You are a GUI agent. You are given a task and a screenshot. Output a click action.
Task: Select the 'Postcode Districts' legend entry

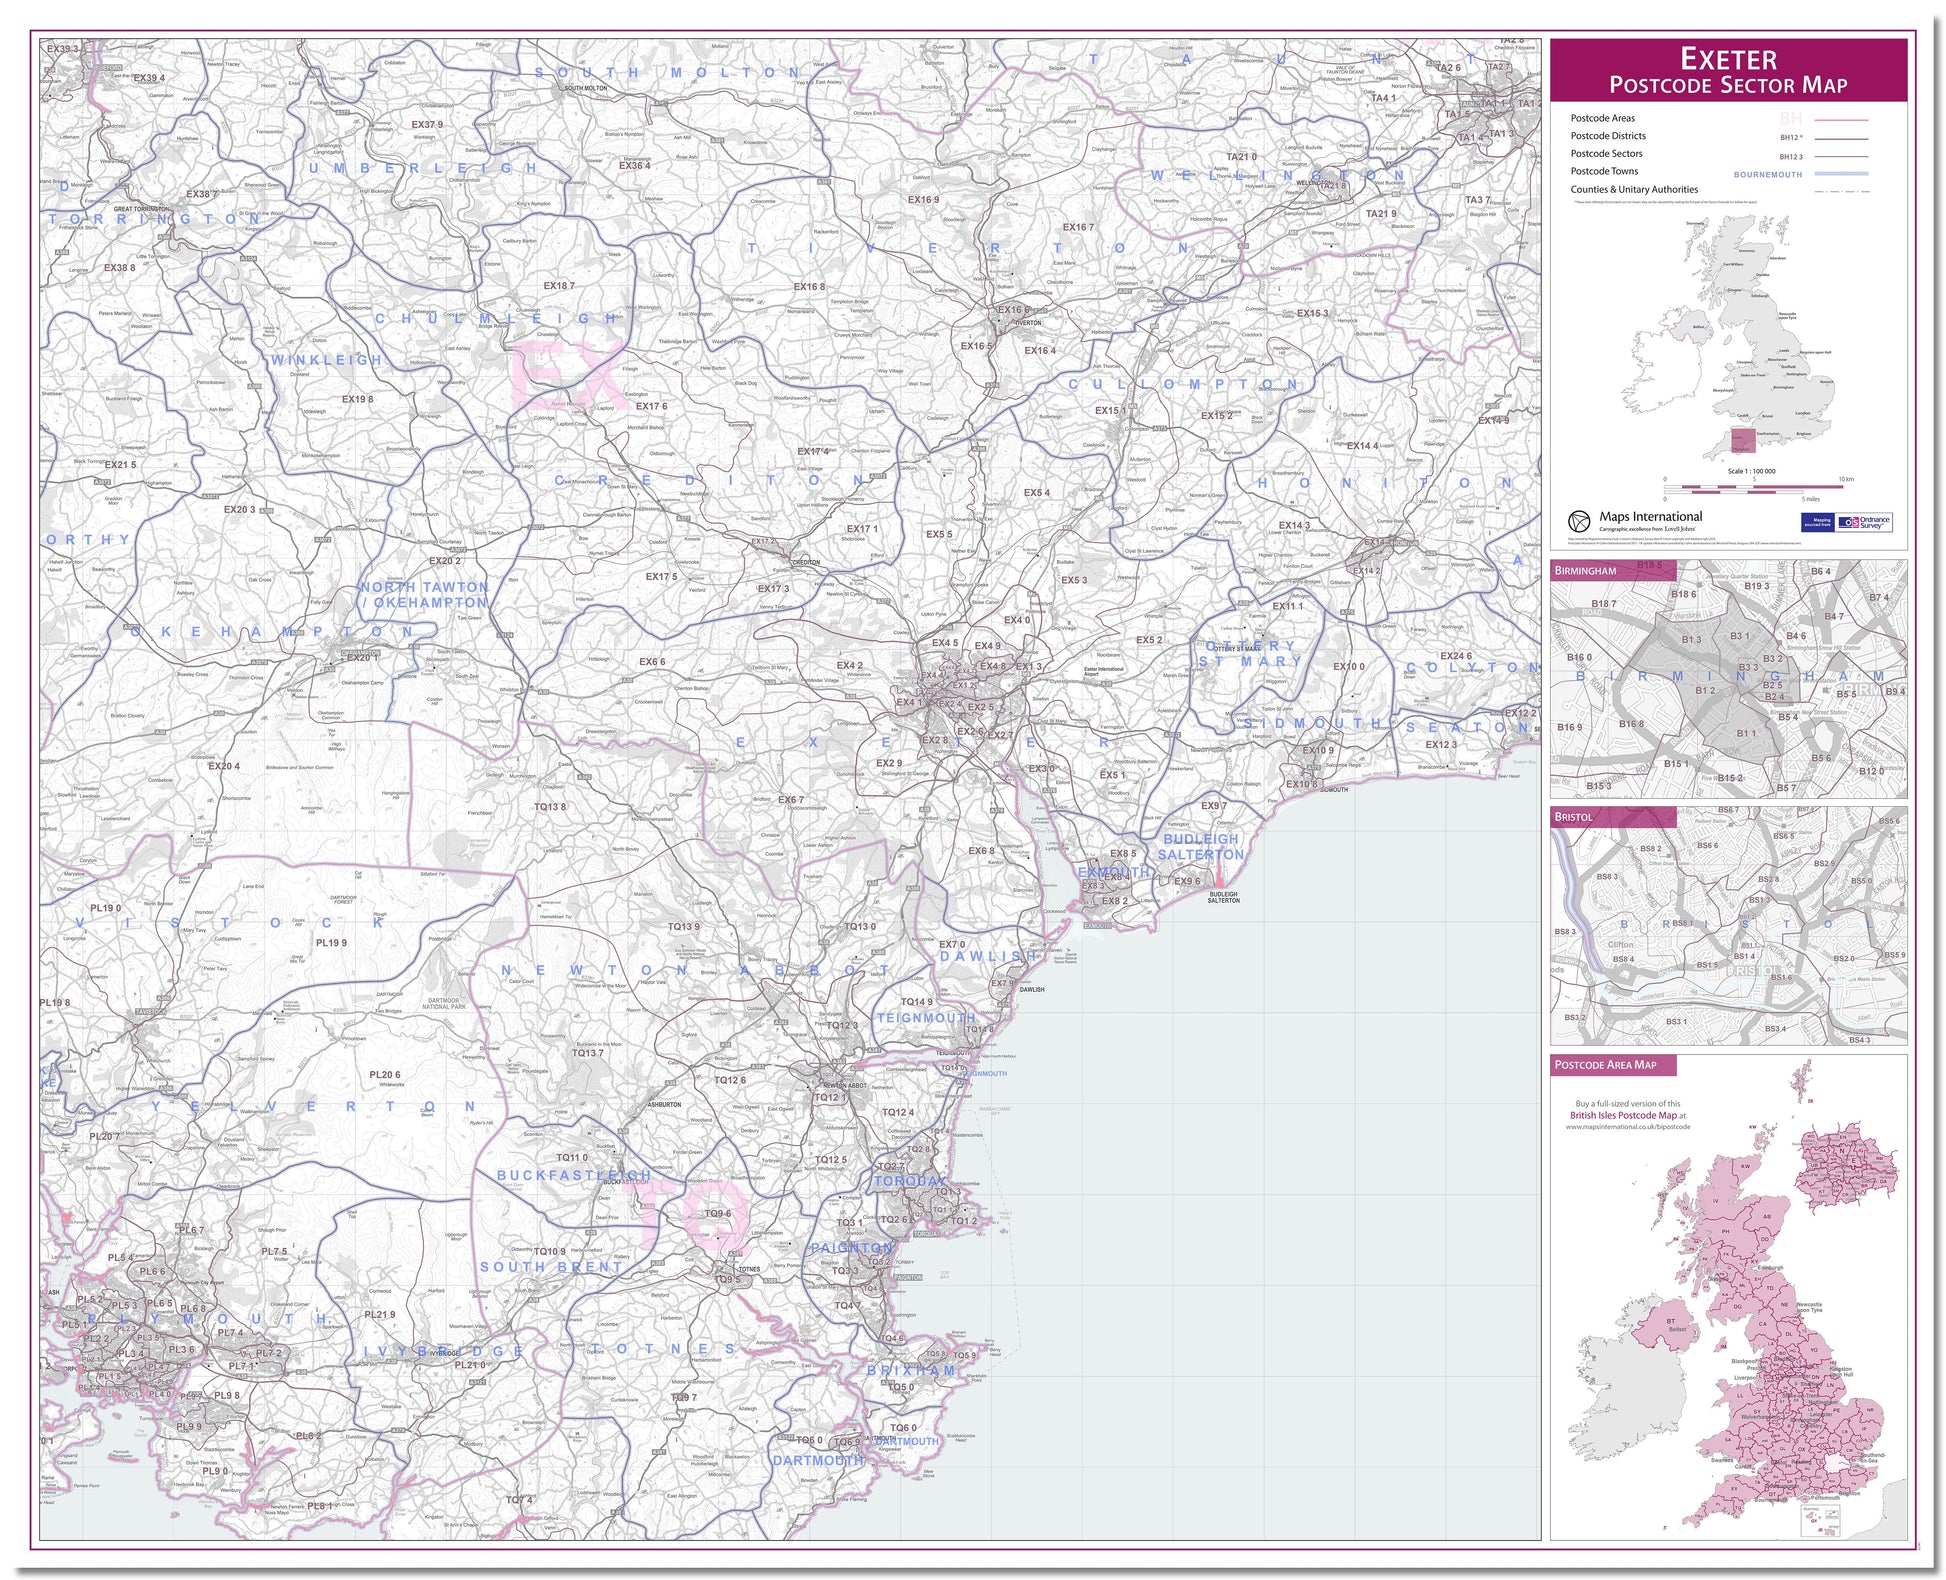pyautogui.click(x=1608, y=136)
